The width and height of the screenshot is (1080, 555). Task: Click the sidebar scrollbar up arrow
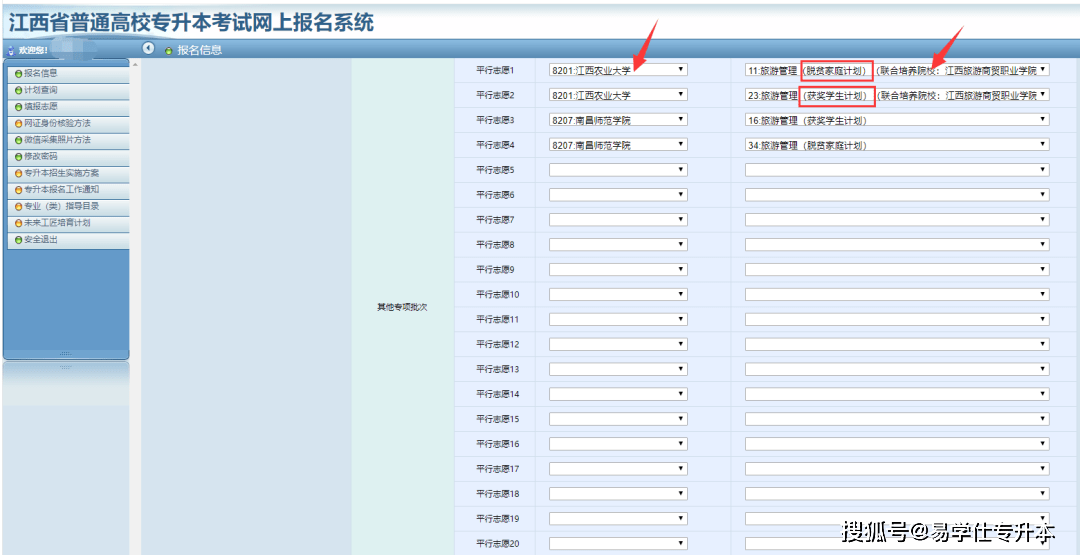tap(134, 65)
